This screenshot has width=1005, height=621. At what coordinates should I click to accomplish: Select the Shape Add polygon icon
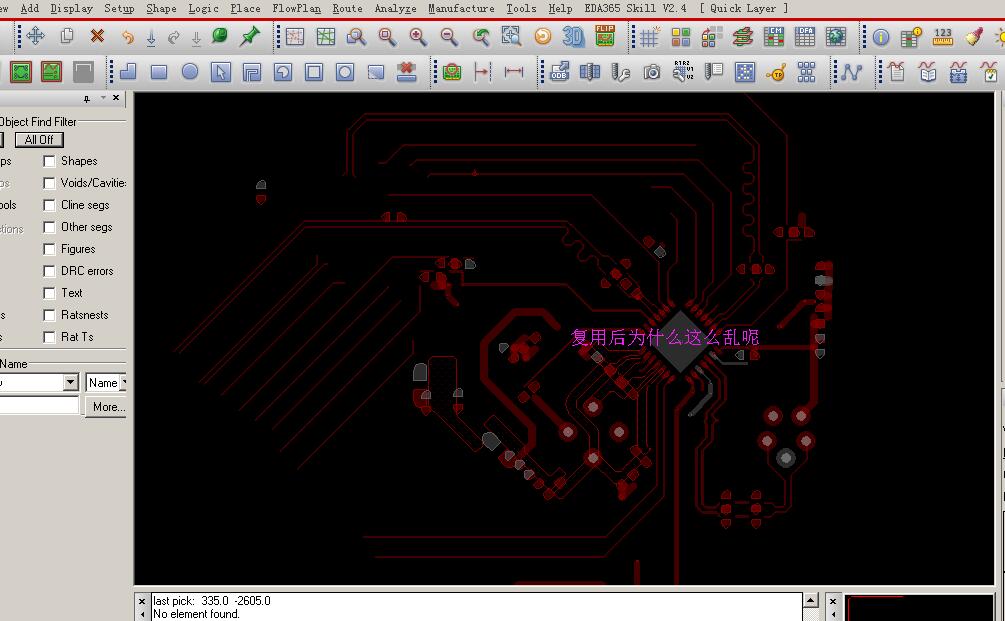(128, 72)
